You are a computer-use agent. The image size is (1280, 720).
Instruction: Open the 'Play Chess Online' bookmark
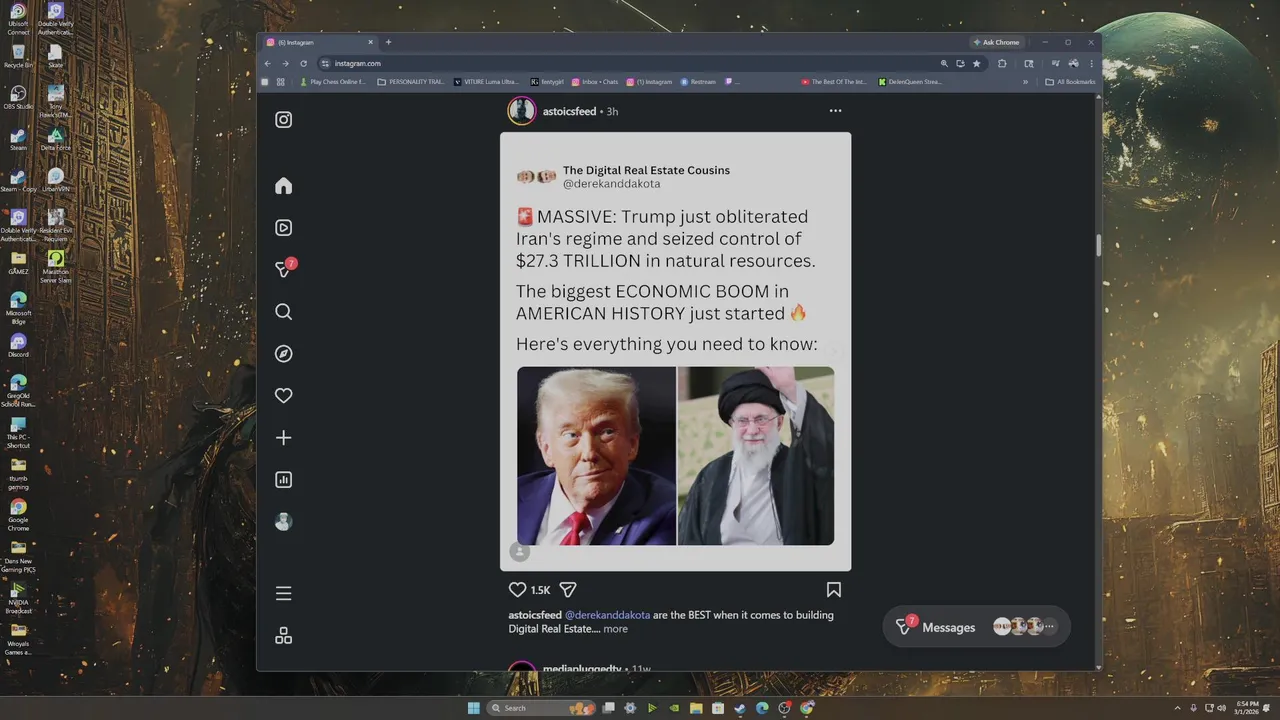(333, 82)
